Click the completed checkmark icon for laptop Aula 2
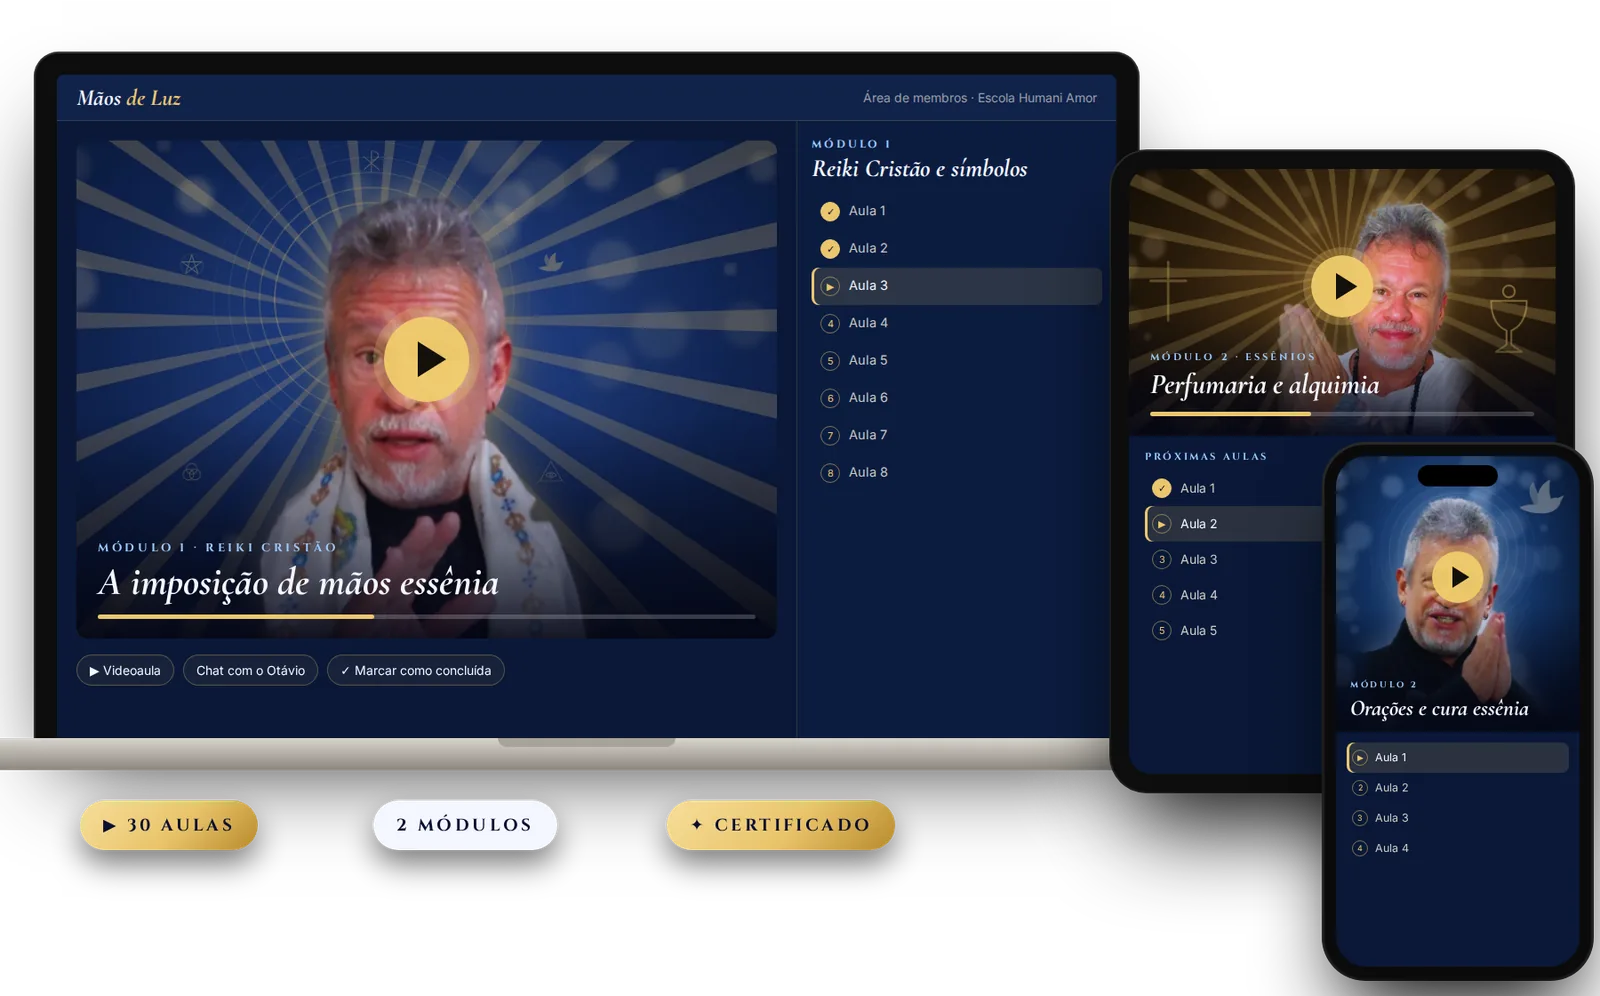The image size is (1600, 996). (830, 249)
